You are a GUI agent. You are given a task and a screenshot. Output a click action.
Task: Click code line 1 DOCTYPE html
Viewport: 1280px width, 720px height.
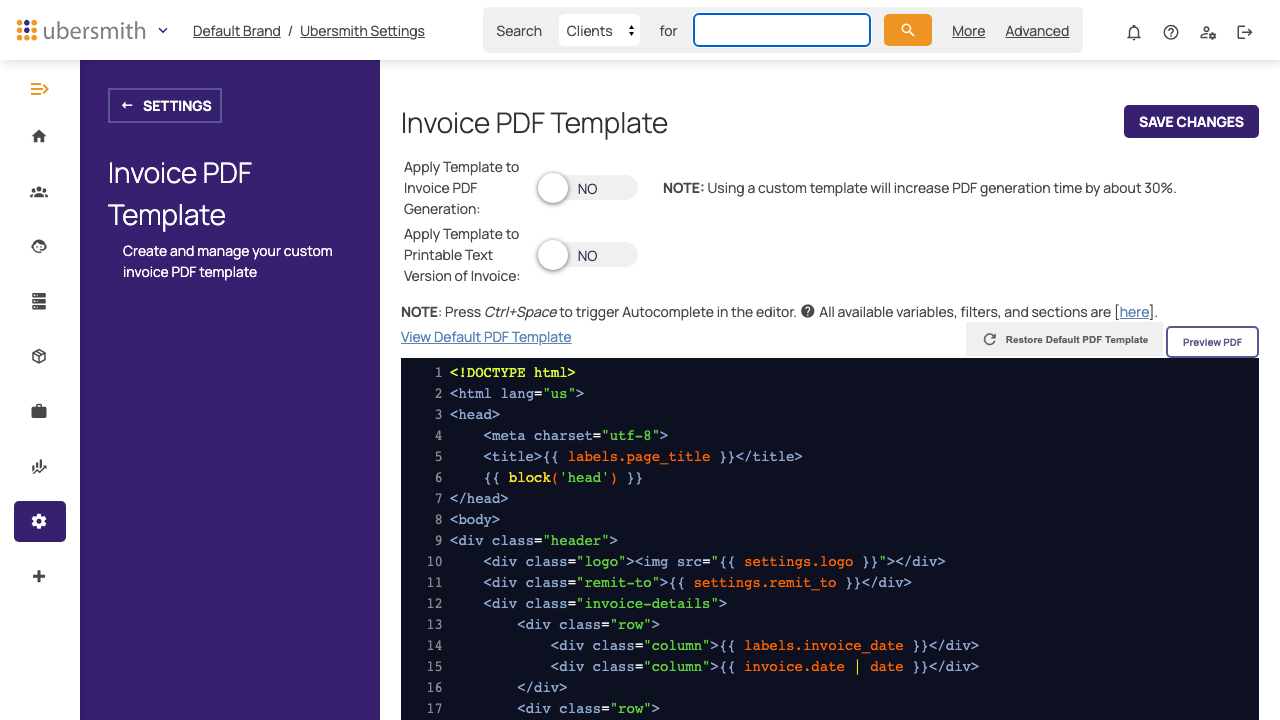point(513,372)
